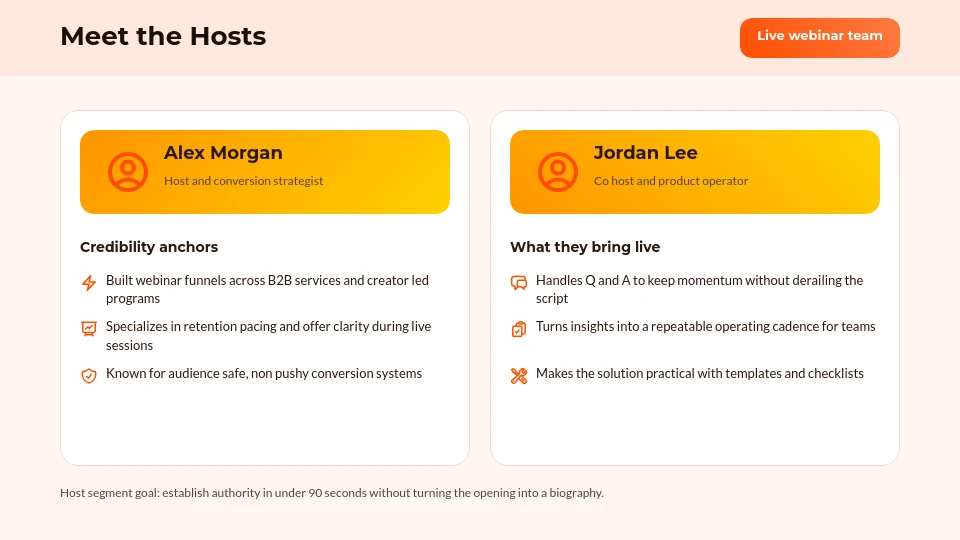
Task: Click the Built webinar funnels bullet text
Action: (x=267, y=289)
